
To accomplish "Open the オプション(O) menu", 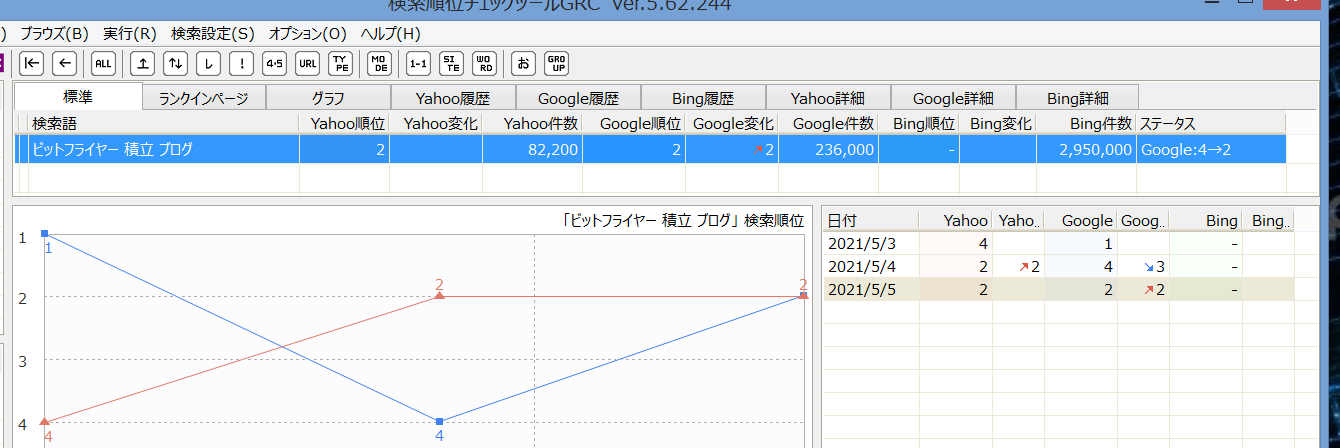I will tap(308, 33).
